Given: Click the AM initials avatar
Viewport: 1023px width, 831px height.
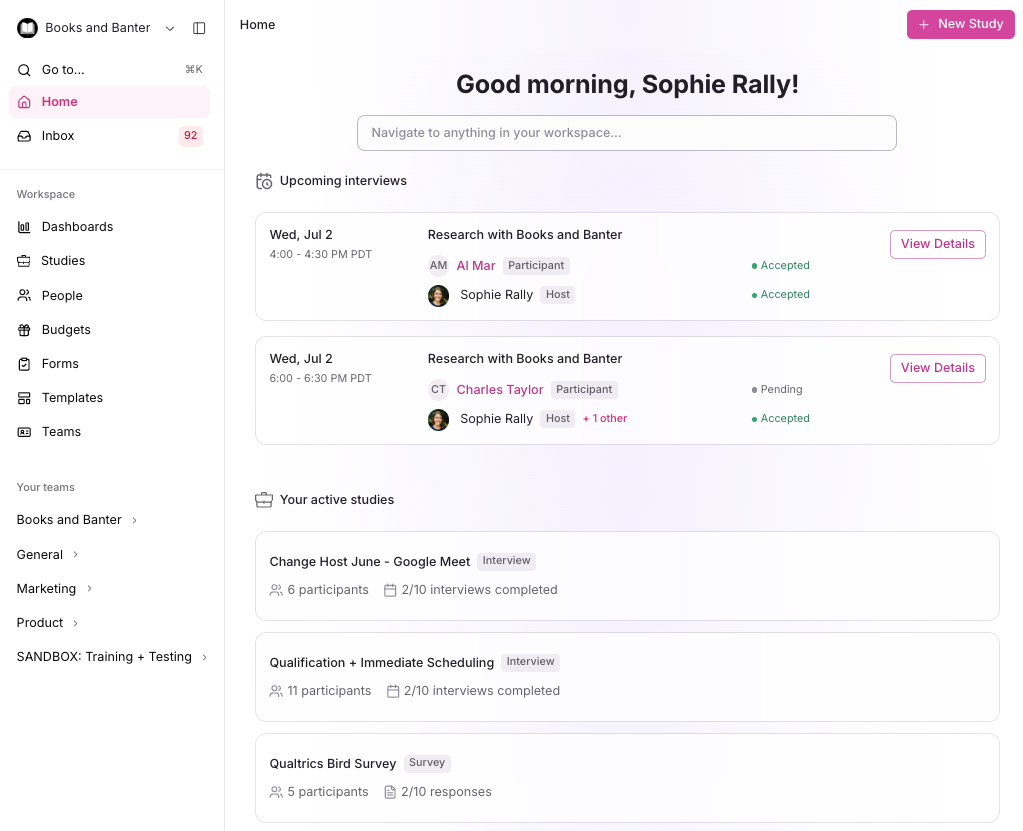Looking at the screenshot, I should point(438,265).
